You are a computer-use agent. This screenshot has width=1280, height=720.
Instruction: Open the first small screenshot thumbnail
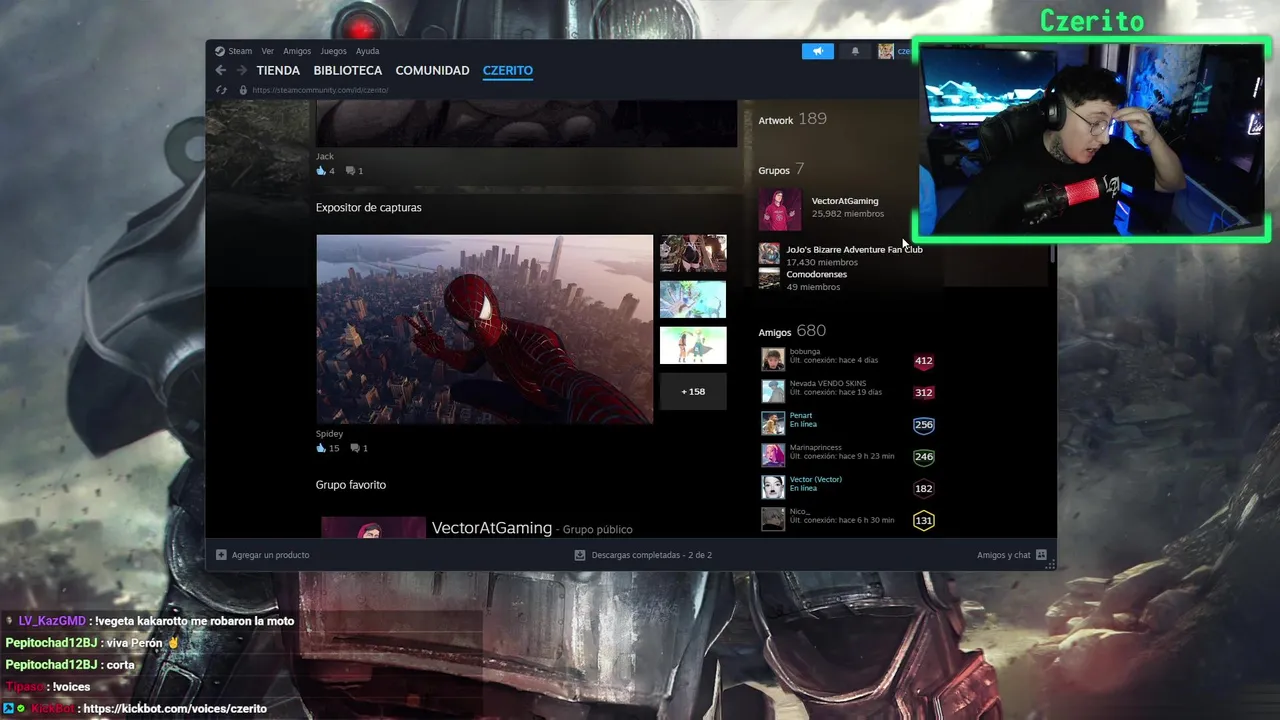point(693,254)
